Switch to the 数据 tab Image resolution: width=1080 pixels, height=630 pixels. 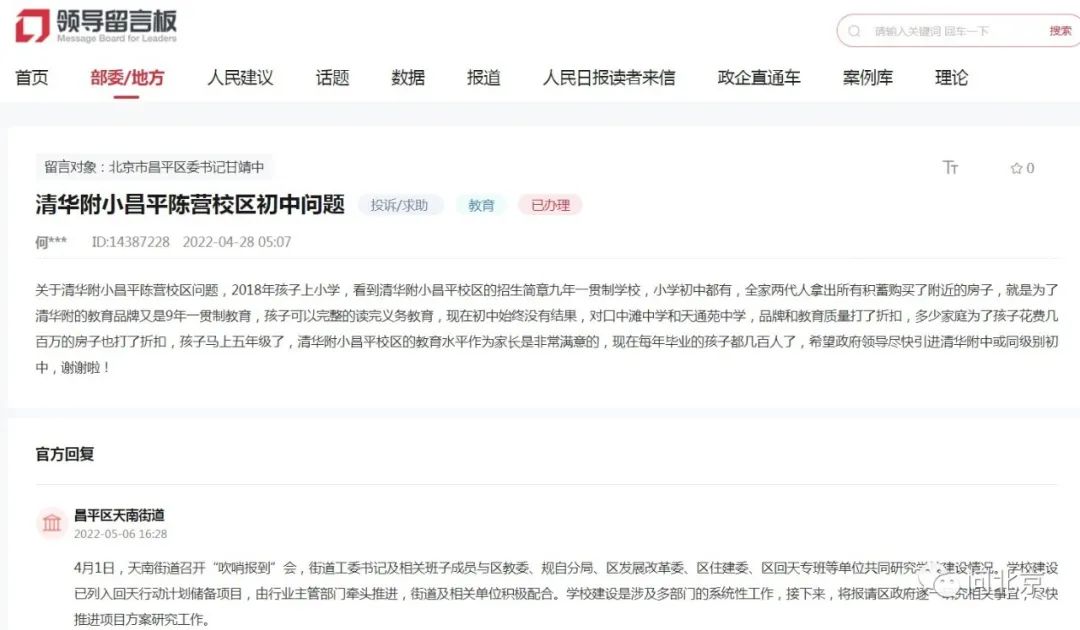408,78
